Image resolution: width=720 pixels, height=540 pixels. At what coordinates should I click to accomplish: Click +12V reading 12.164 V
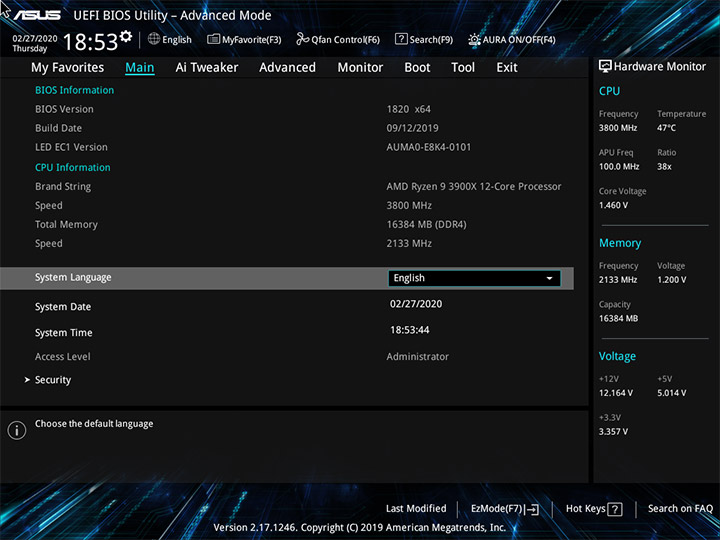click(616, 393)
